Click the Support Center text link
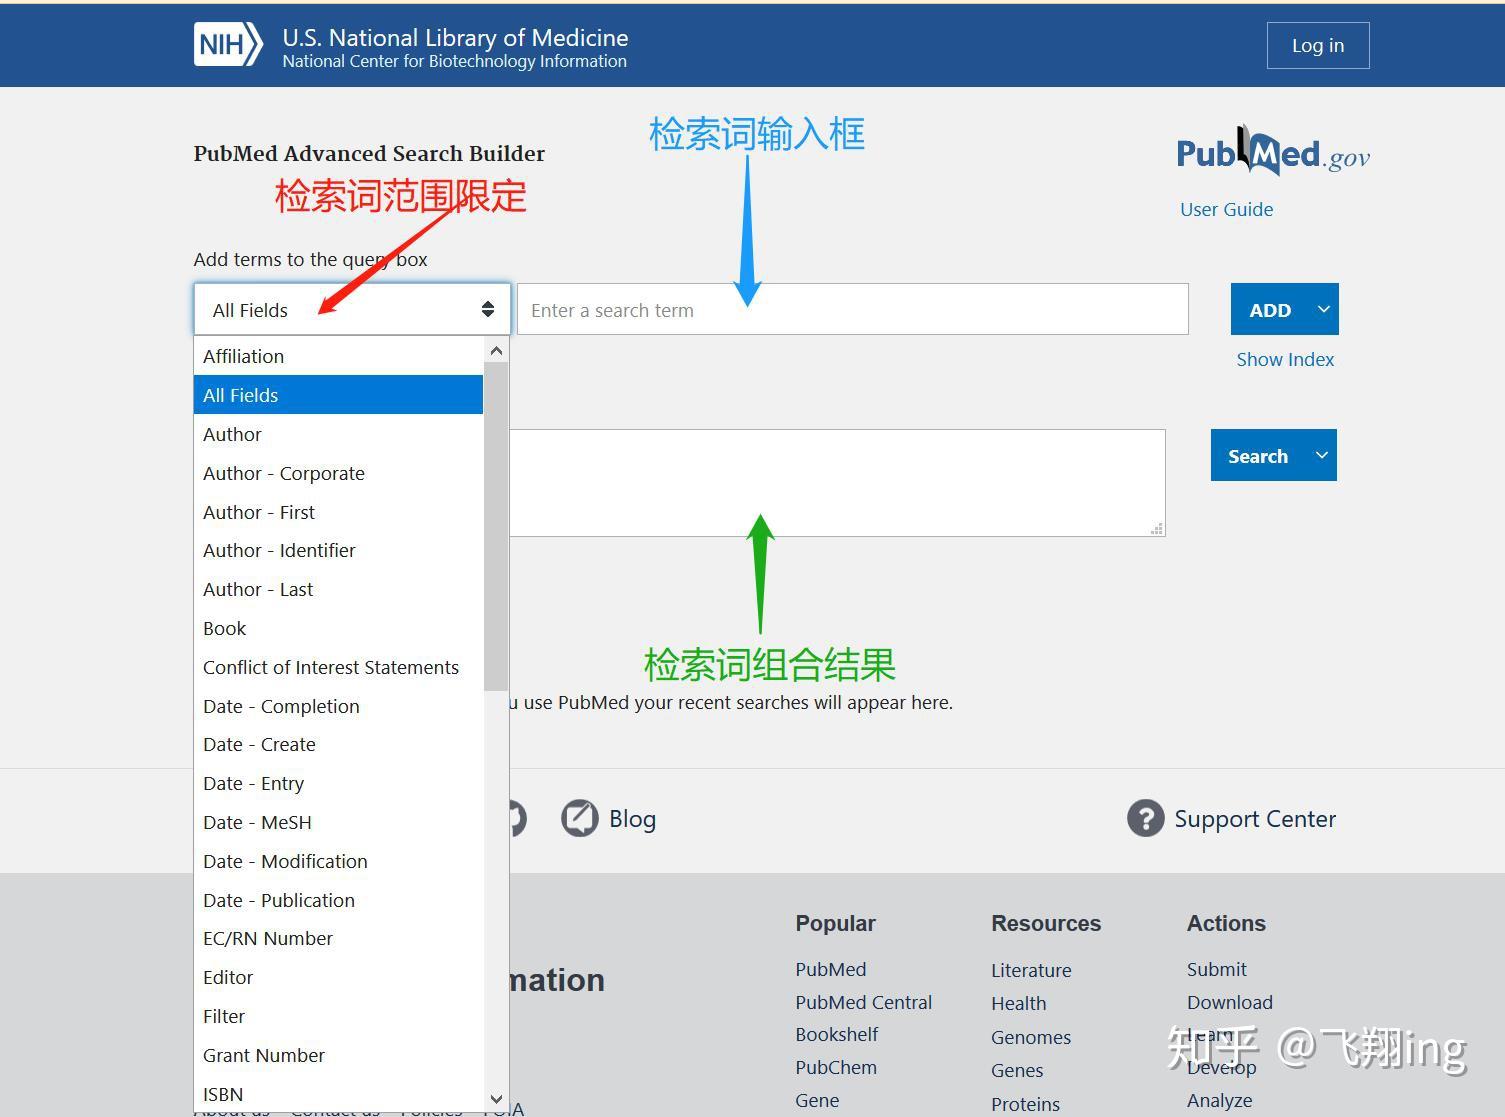The height and width of the screenshot is (1117, 1505). pos(1255,819)
